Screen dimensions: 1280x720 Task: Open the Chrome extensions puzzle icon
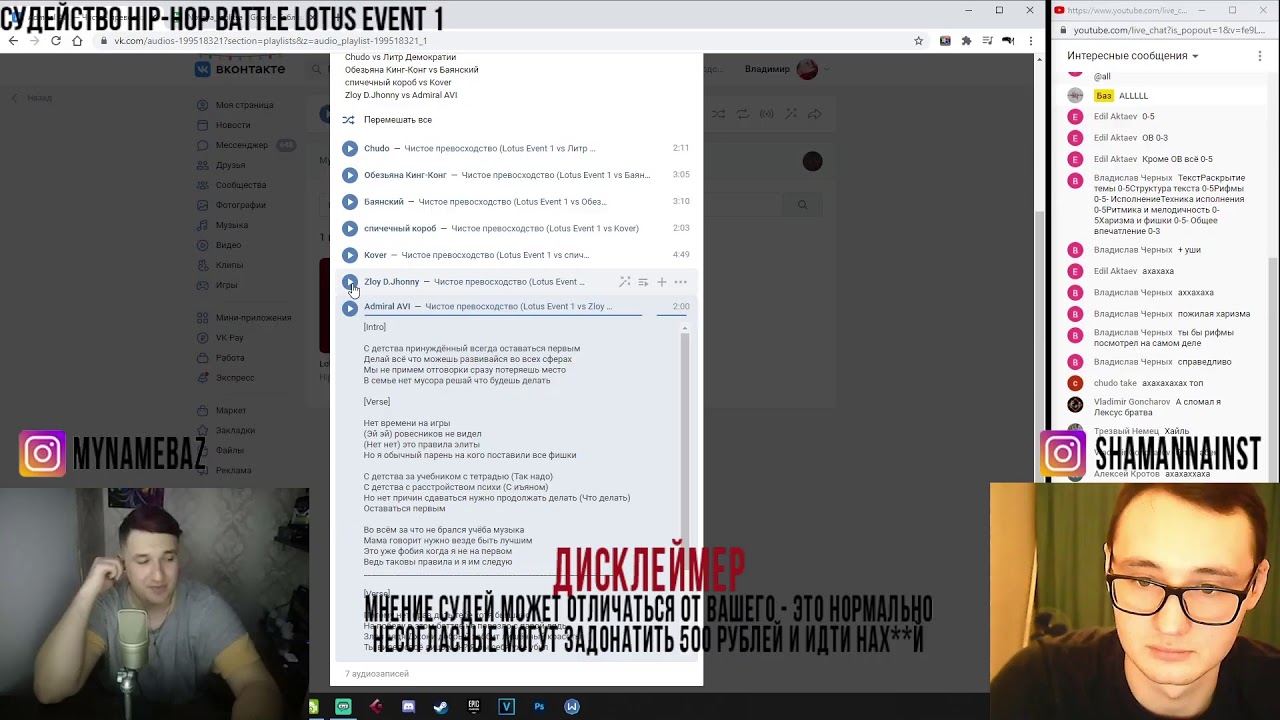[966, 41]
